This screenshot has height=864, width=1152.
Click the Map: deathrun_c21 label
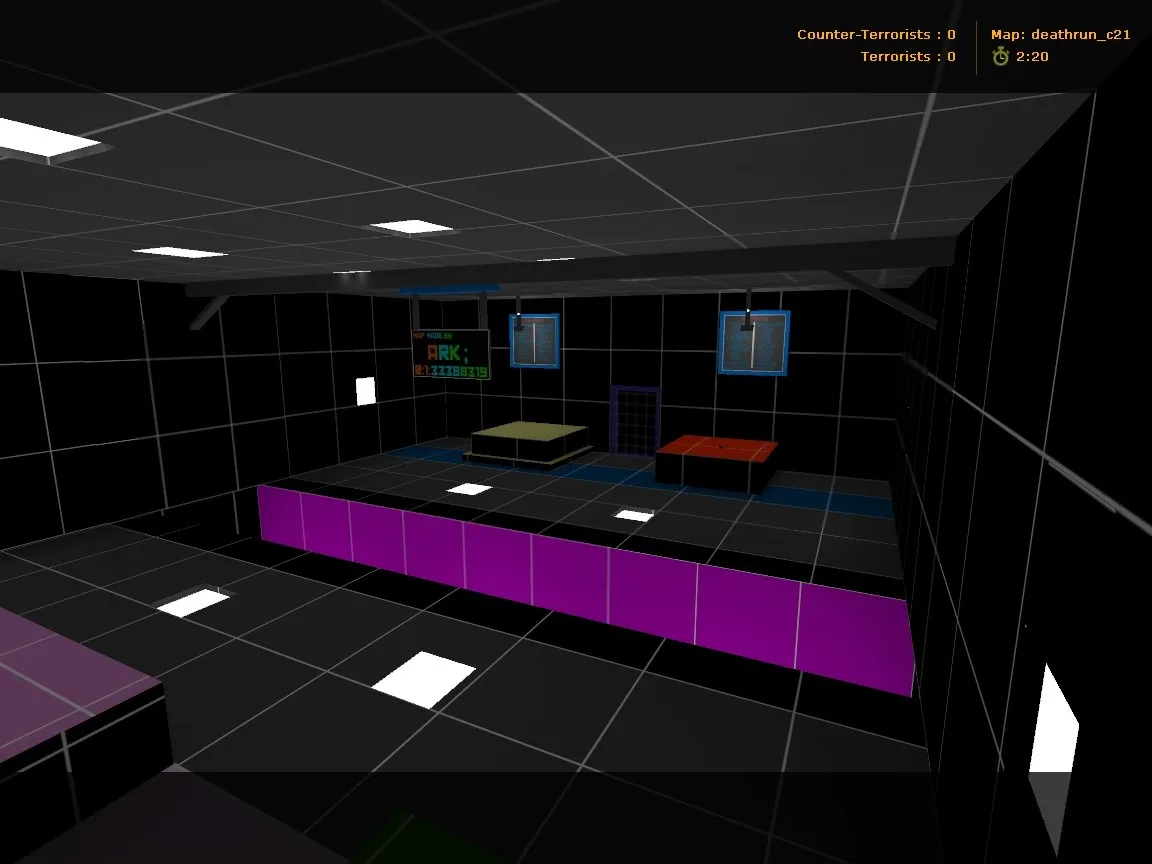click(1060, 34)
